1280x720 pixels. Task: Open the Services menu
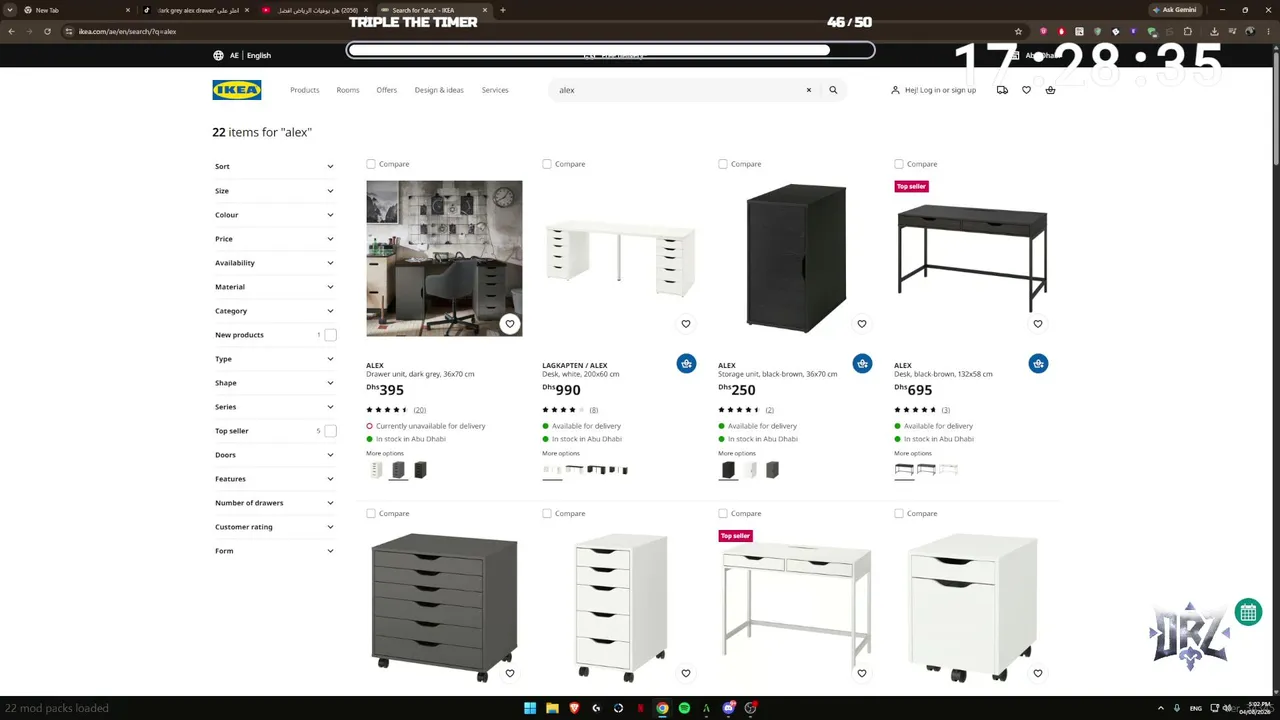pos(495,90)
